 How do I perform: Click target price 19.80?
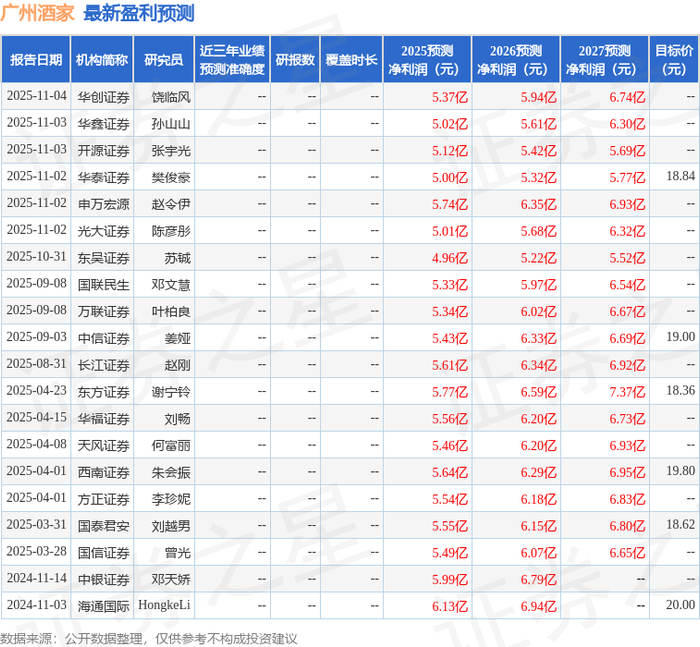pos(680,471)
